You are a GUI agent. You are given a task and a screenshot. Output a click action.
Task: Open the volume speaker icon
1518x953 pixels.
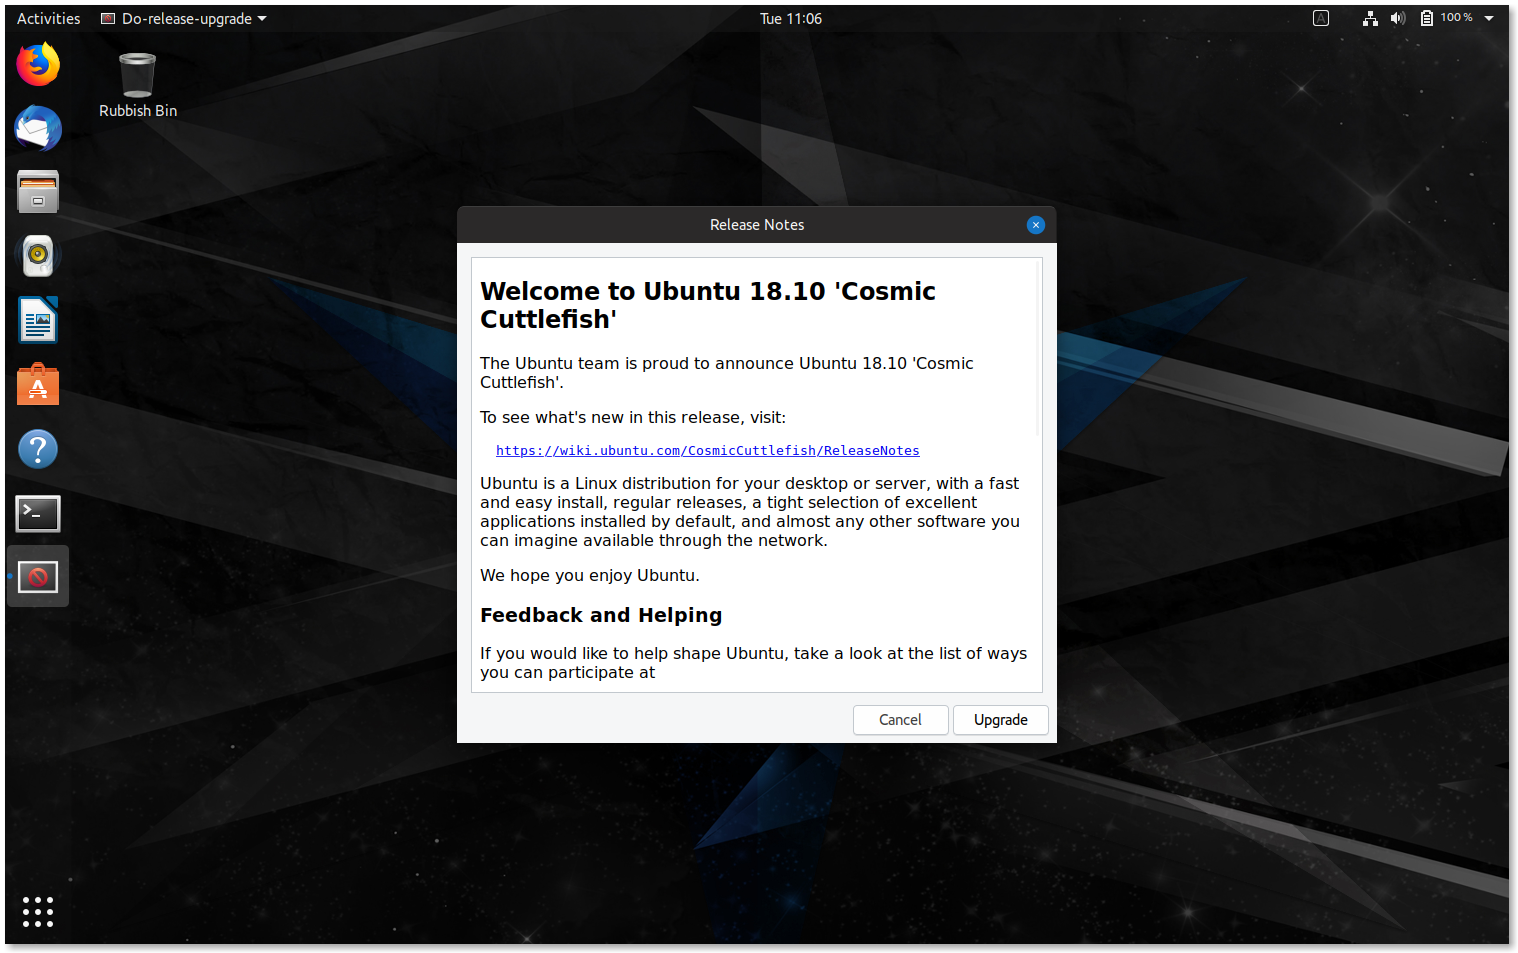(x=1398, y=18)
